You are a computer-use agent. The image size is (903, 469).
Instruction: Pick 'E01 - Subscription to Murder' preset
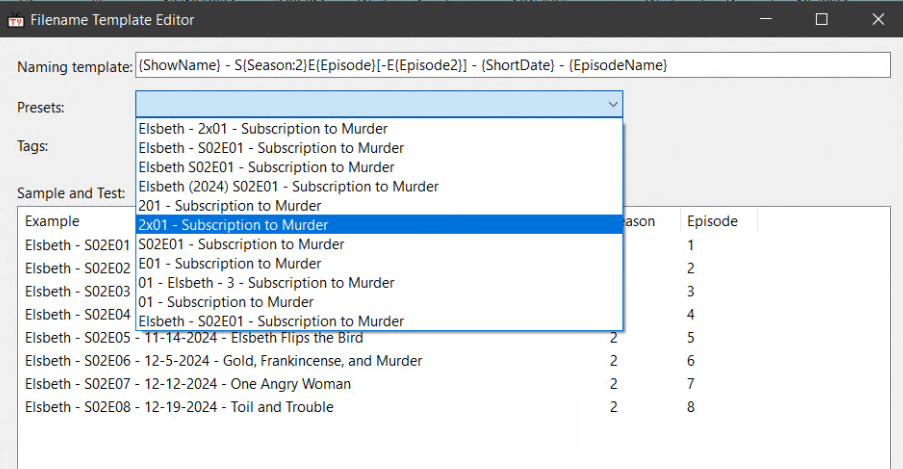click(230, 264)
